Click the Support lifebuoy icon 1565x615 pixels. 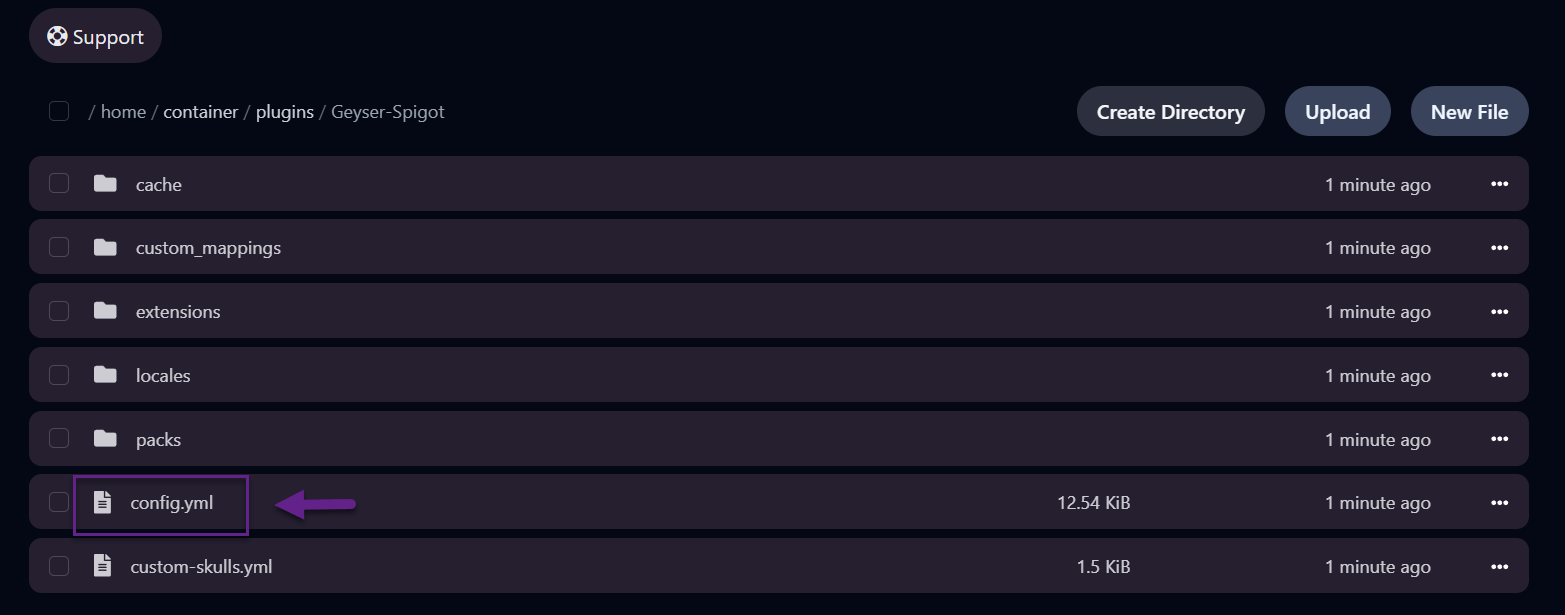[x=58, y=37]
